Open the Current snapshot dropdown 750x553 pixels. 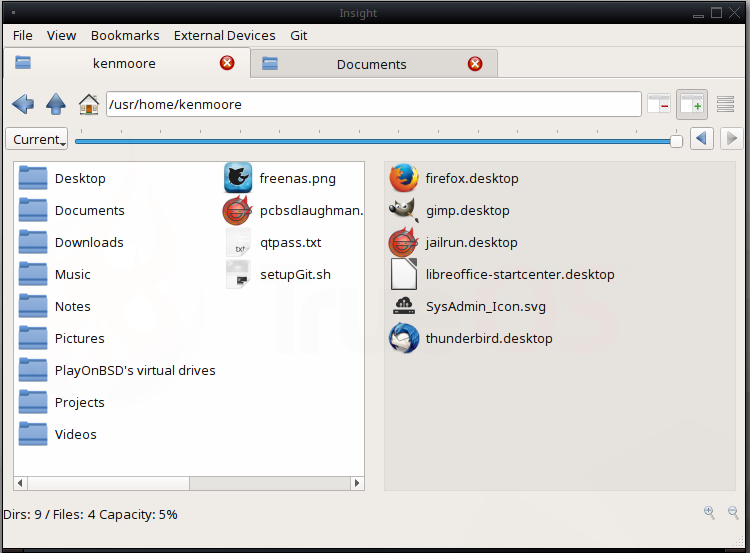tap(37, 140)
